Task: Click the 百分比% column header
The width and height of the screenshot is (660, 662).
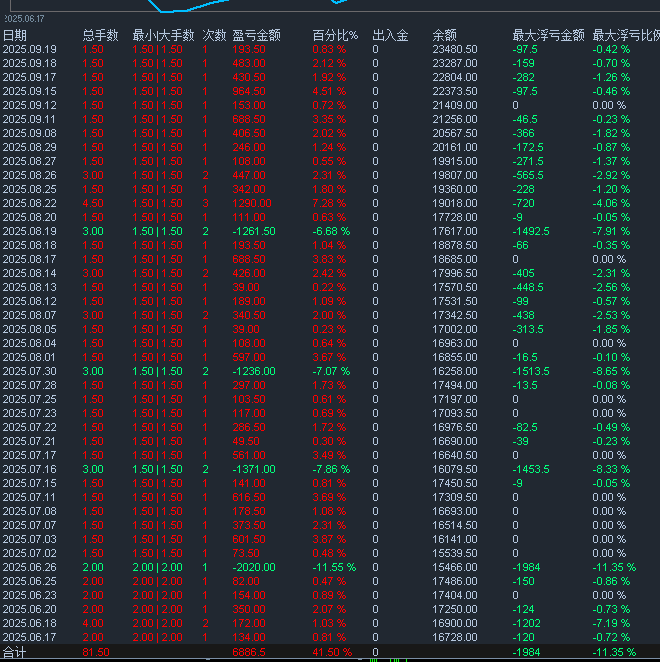Action: click(x=335, y=35)
